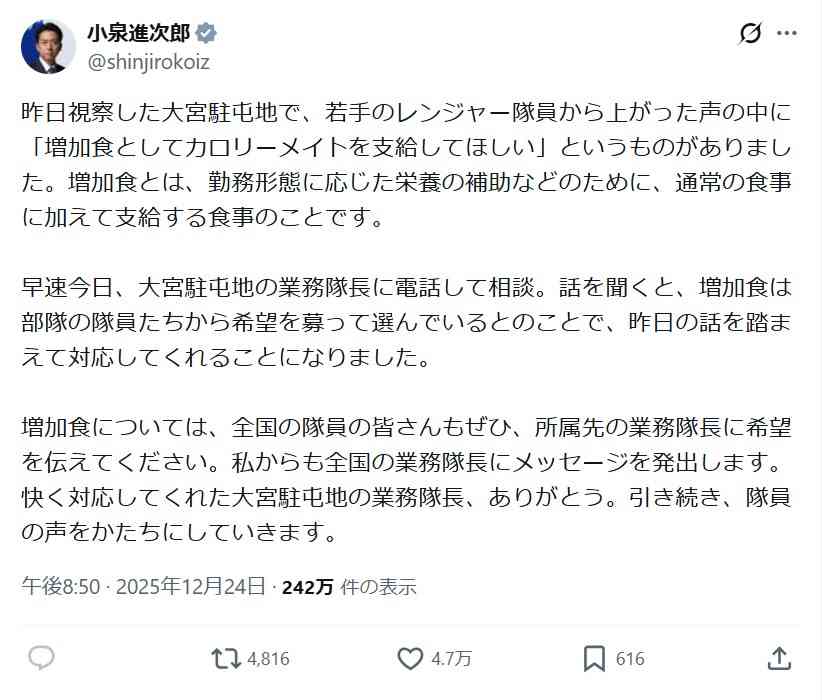This screenshot has width=822, height=700.
Task: Toggle repost status on this post
Action: 228,658
